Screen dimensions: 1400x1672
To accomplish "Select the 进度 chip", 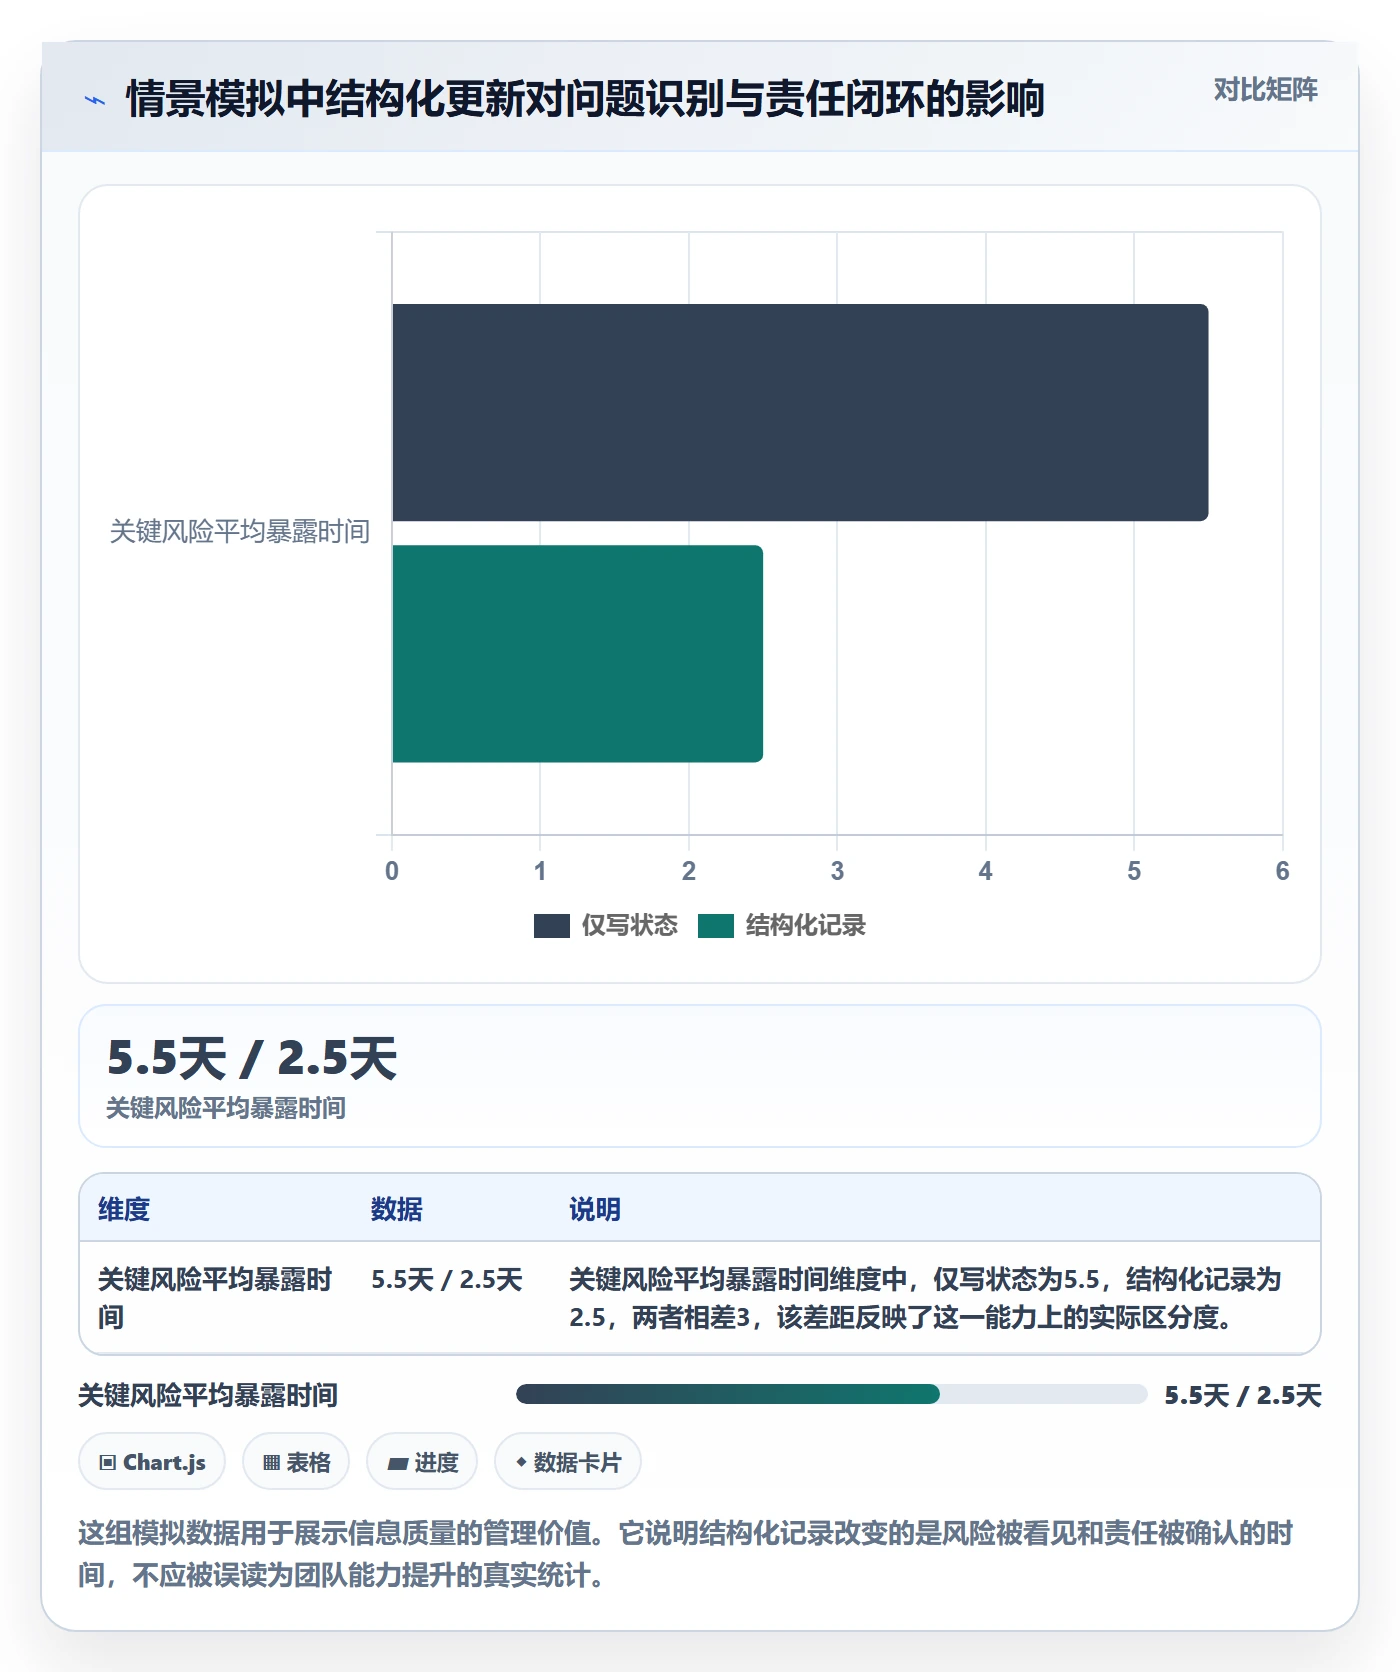I will pos(422,1462).
